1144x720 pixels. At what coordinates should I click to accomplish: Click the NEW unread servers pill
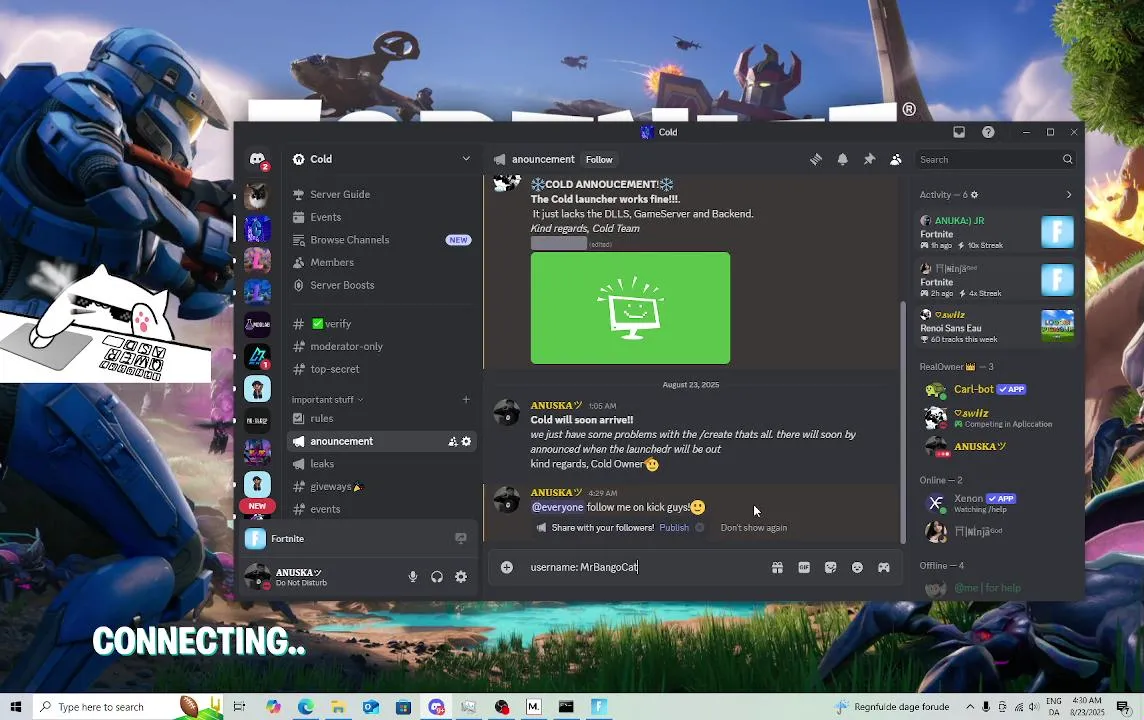coord(257,506)
